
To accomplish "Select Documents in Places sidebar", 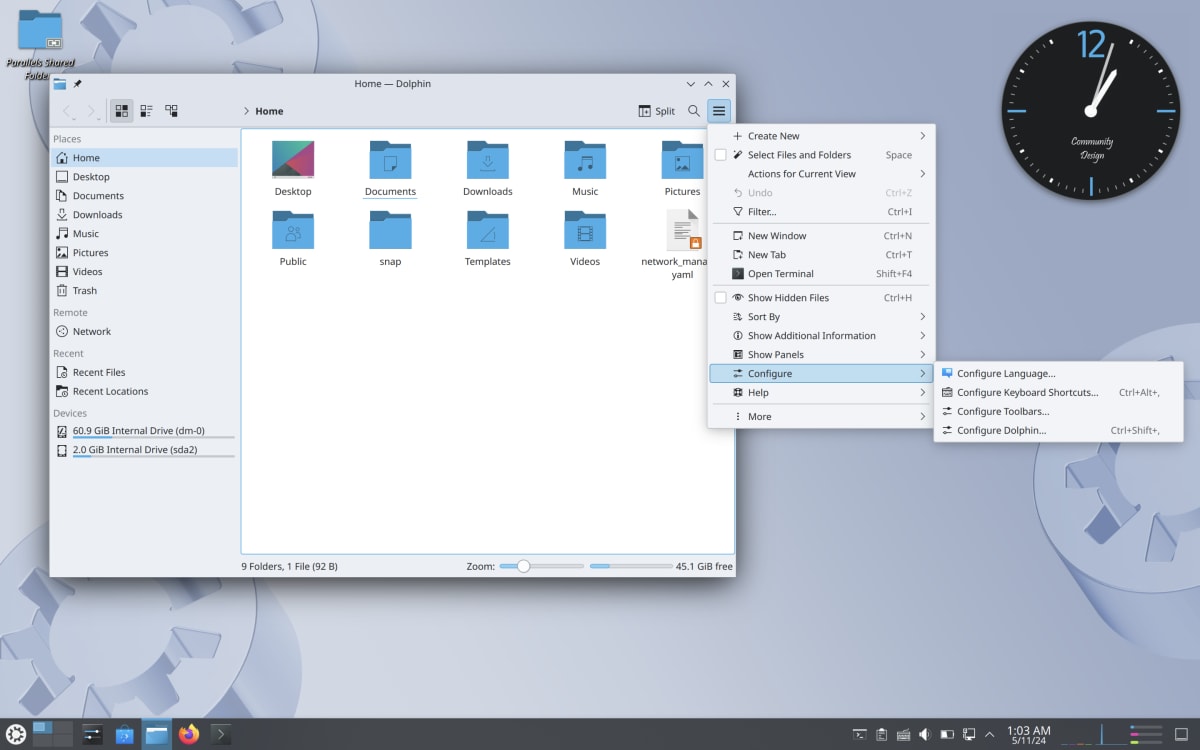I will point(144,196).
